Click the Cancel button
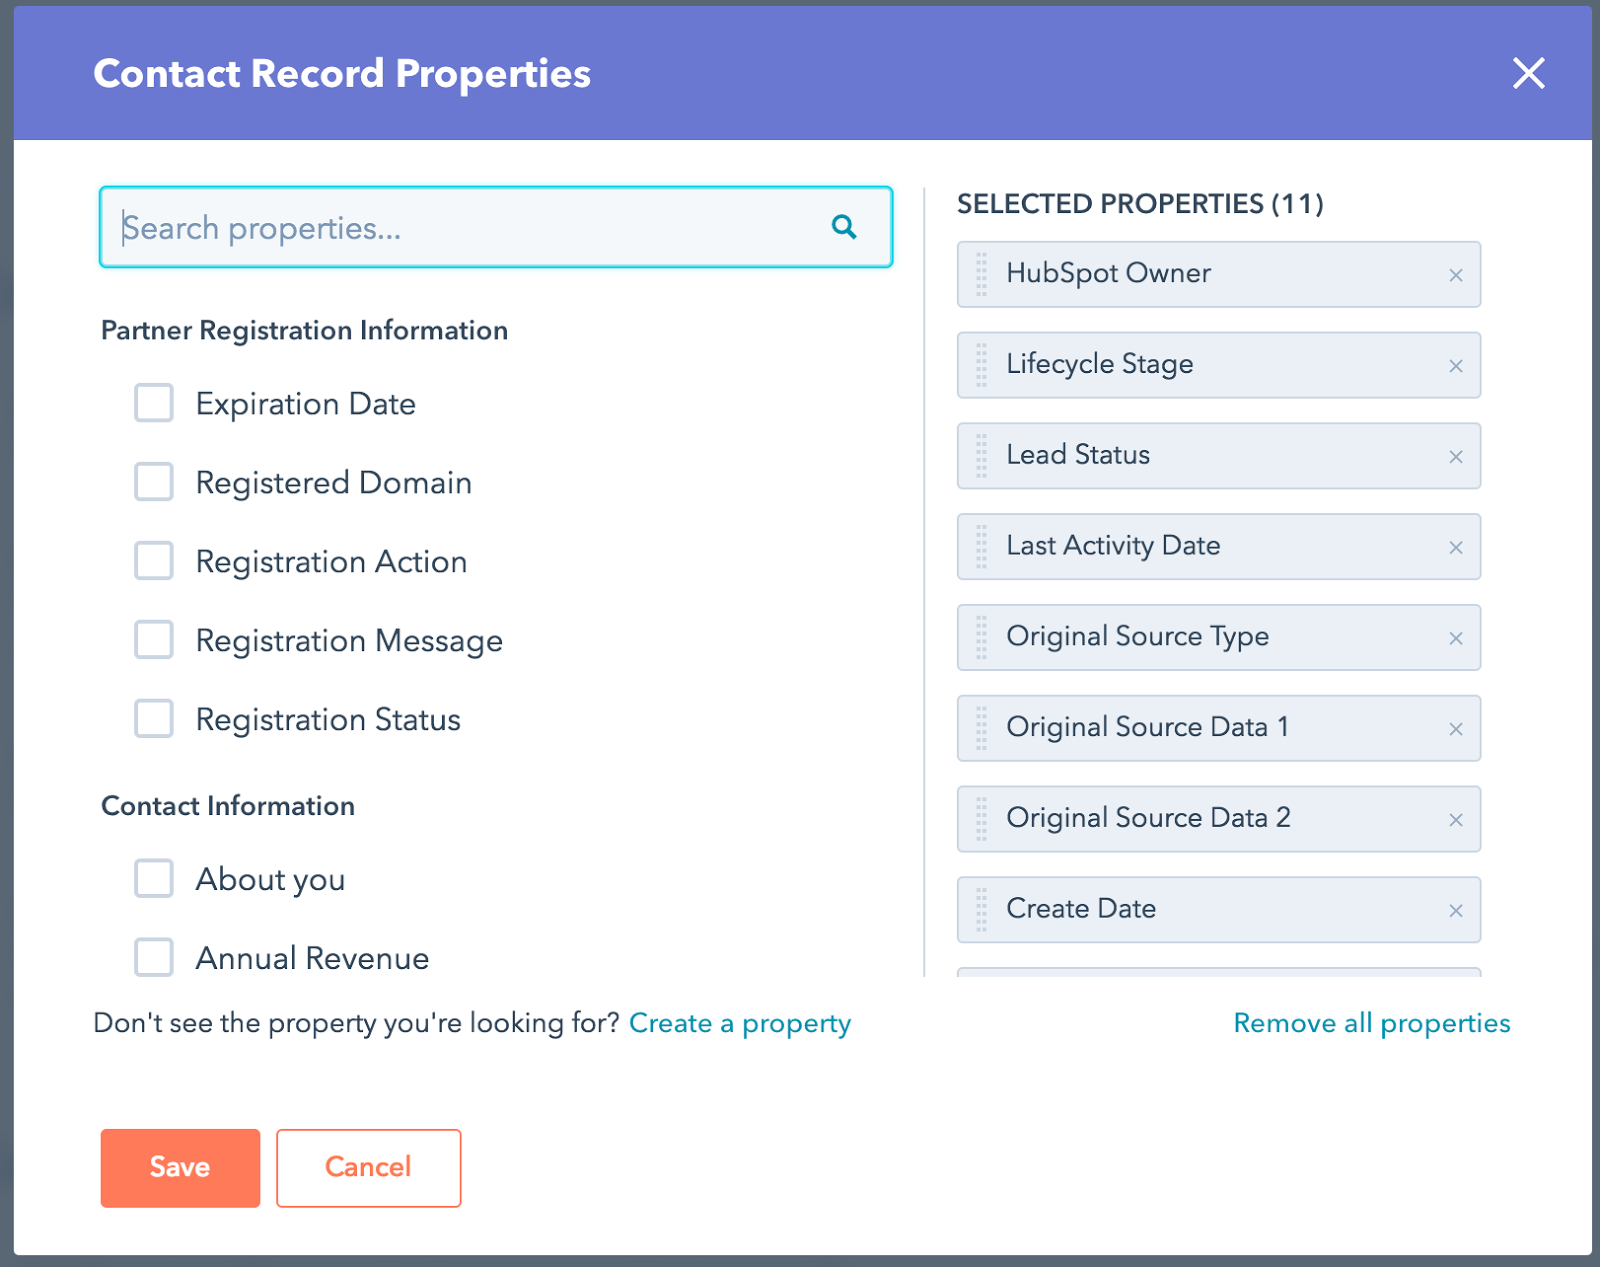The height and width of the screenshot is (1267, 1600). click(368, 1168)
